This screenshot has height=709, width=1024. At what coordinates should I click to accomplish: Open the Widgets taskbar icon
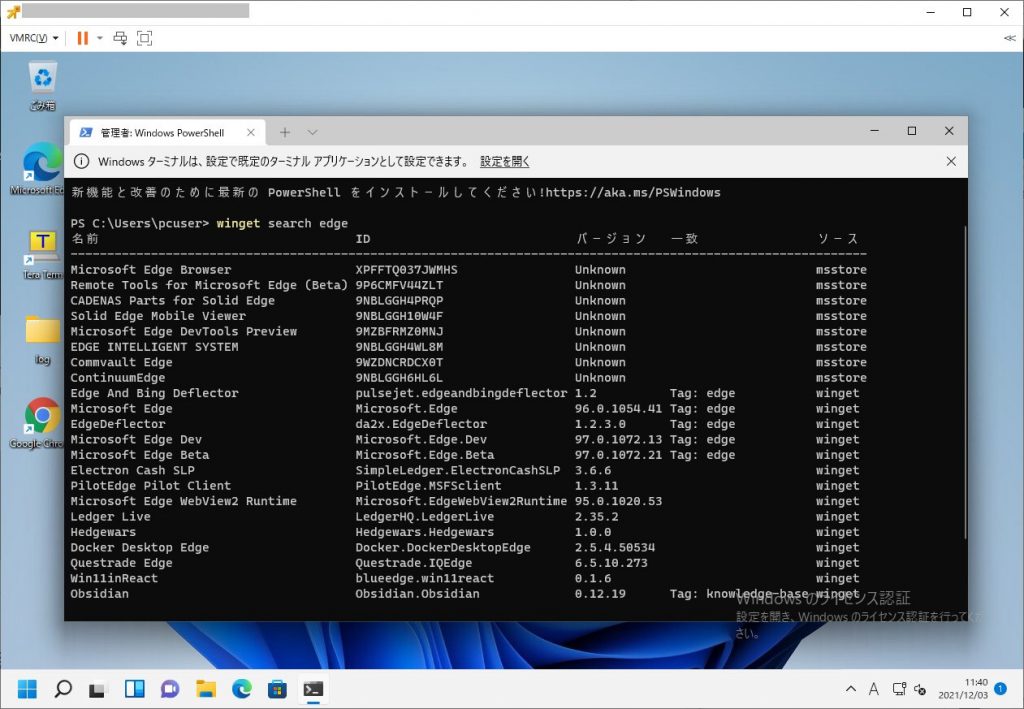[135, 689]
